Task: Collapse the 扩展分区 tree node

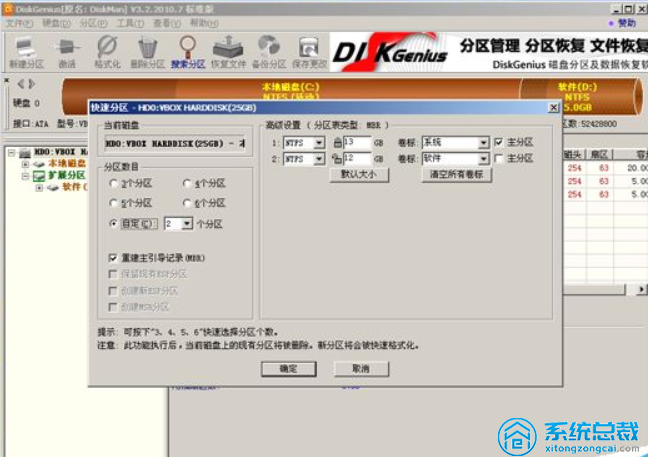Action: pyautogui.click(x=26, y=176)
